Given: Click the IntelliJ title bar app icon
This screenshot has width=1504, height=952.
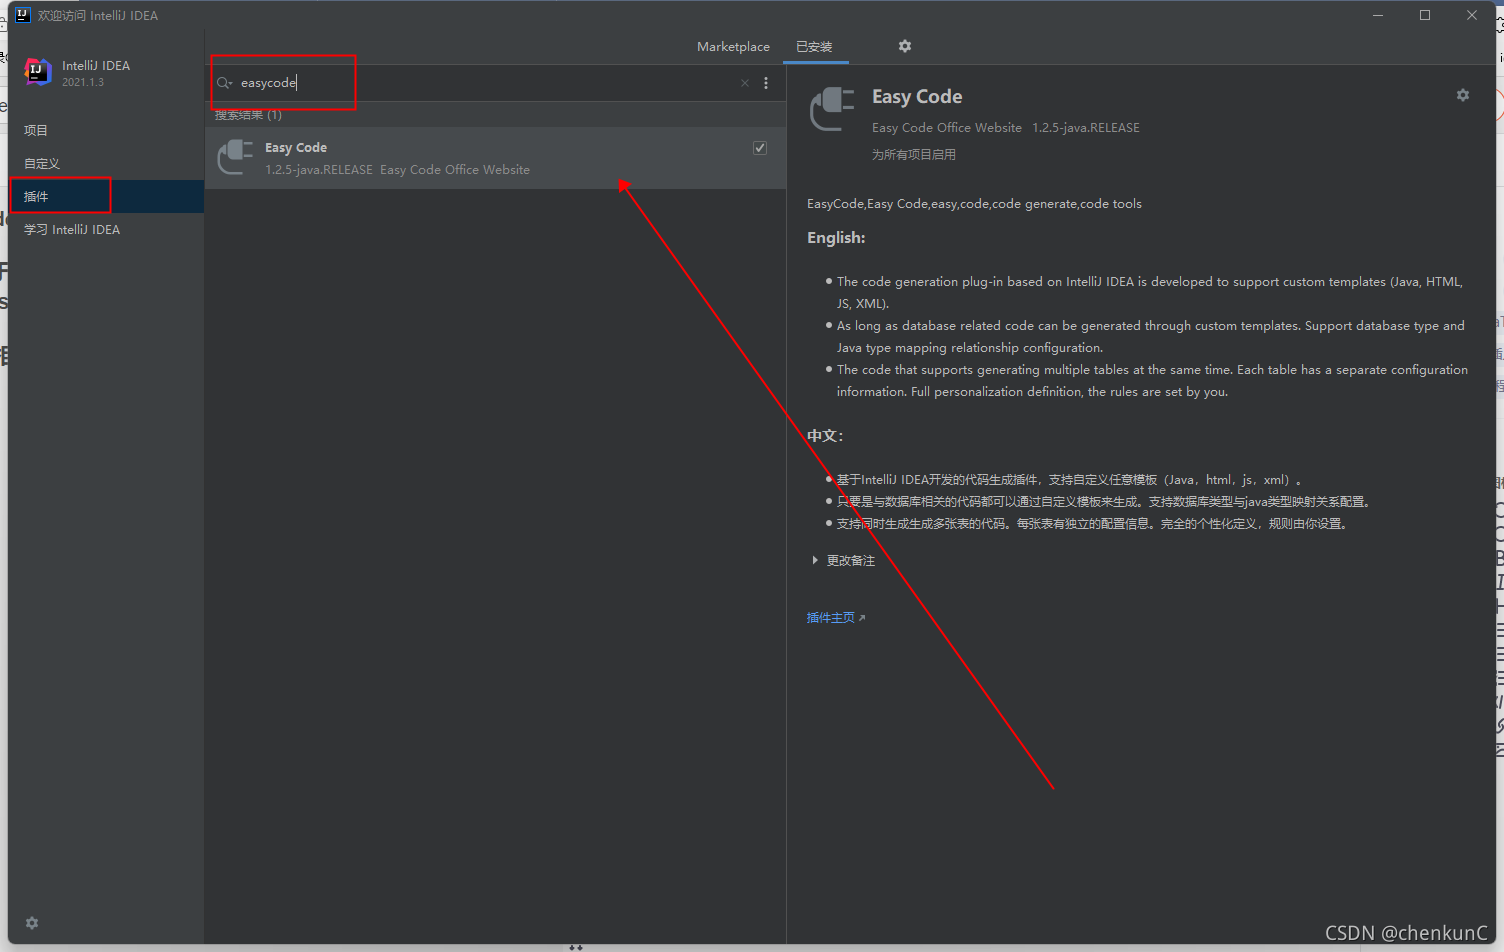Looking at the screenshot, I should 23,15.
